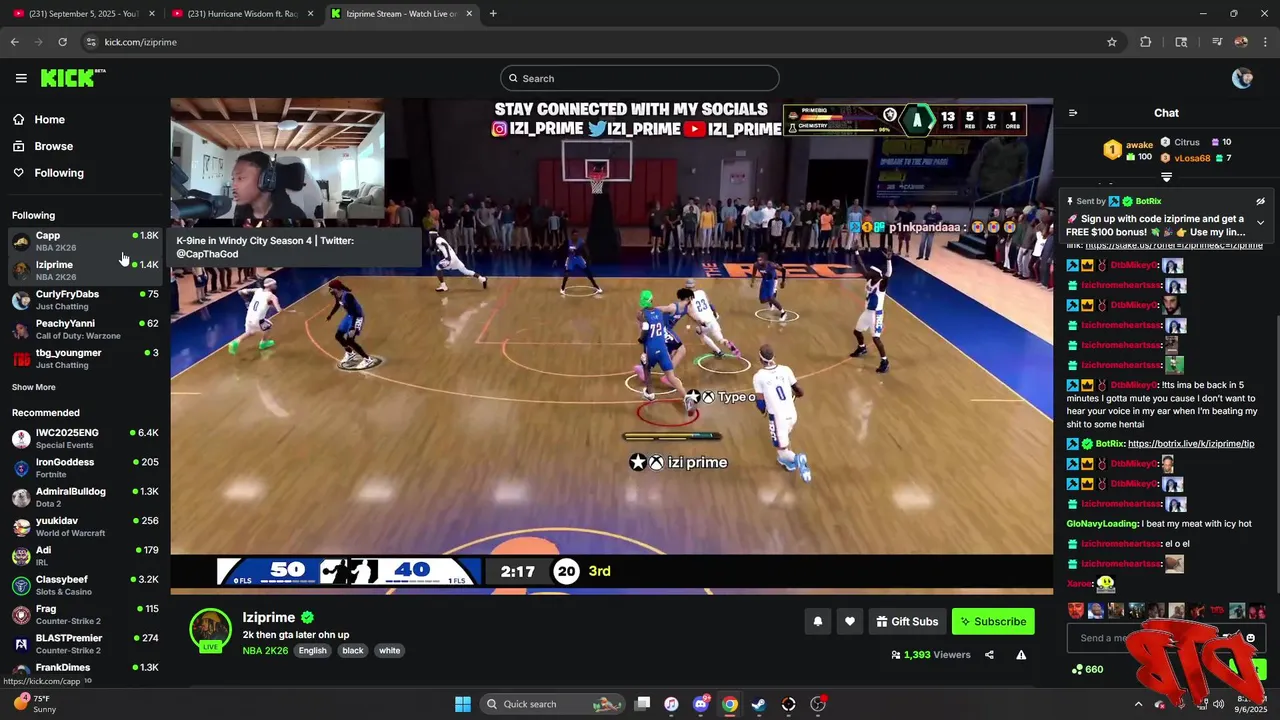Open Chrome three-dot menu

(x=1266, y=42)
